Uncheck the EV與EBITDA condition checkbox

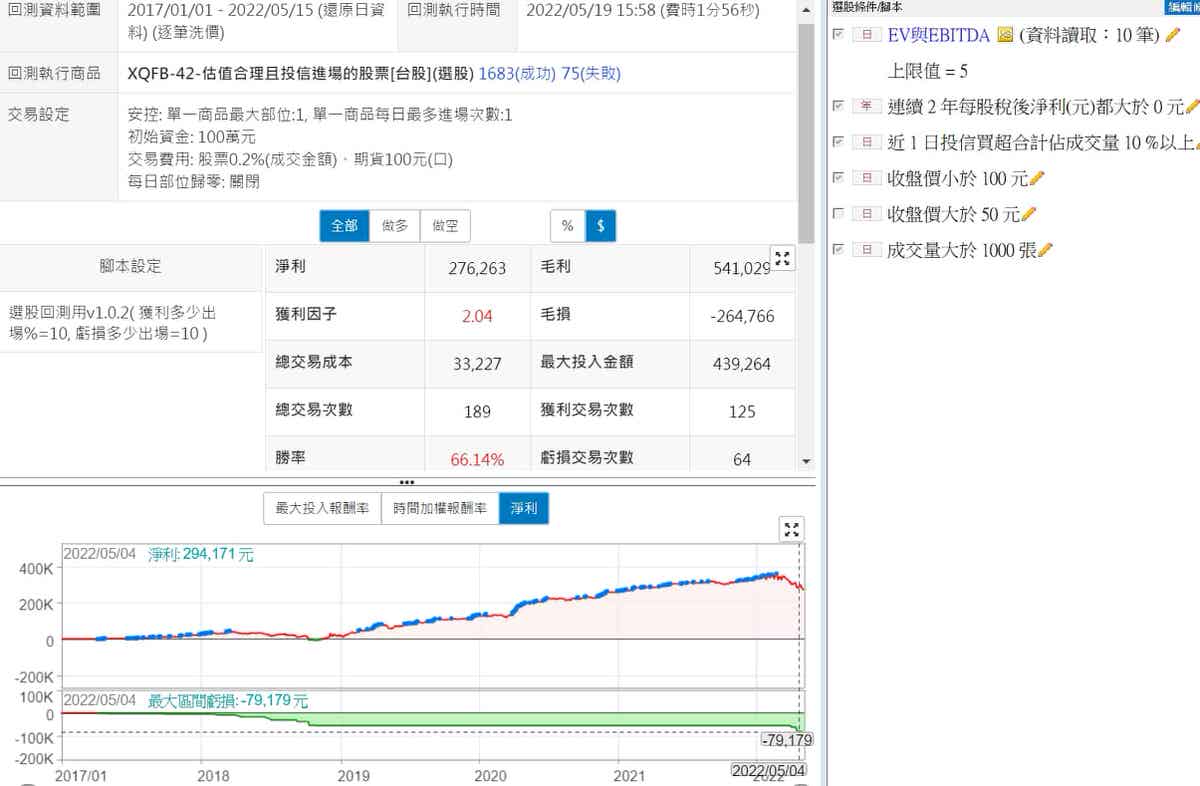838,35
